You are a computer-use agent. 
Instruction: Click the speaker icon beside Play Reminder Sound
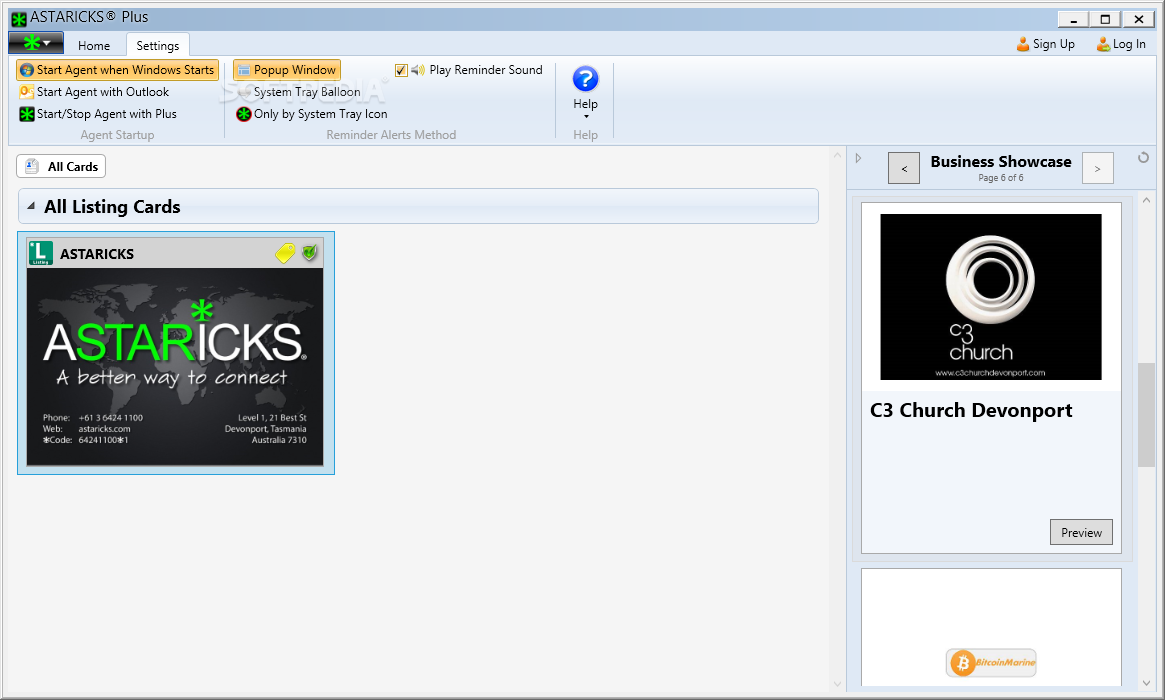pyautogui.click(x=418, y=70)
